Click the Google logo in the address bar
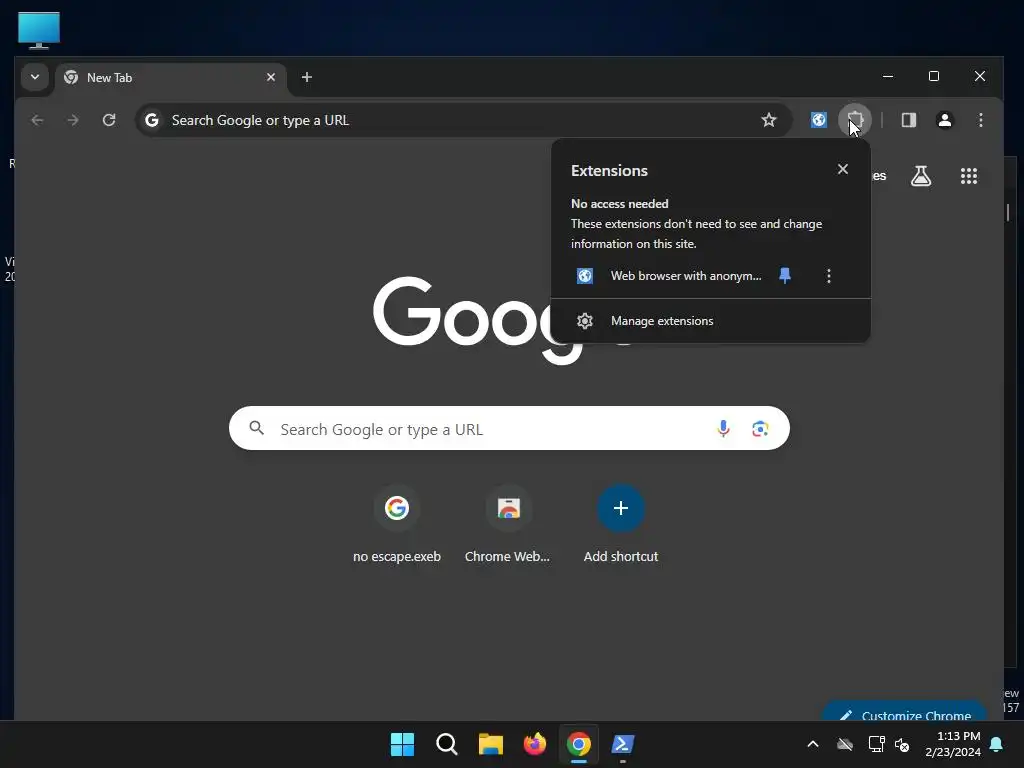This screenshot has width=1024, height=768. coord(152,120)
